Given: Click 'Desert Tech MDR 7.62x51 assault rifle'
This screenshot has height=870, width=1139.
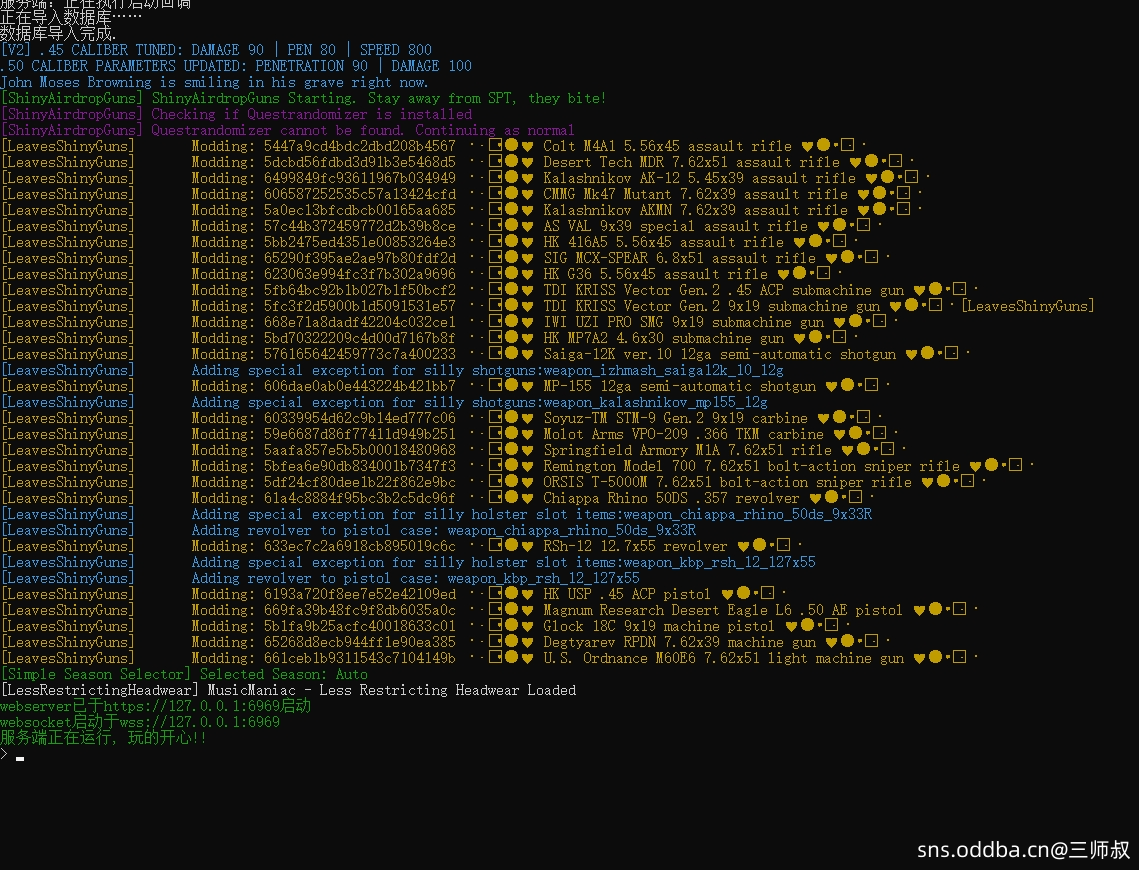Looking at the screenshot, I should [692, 162].
